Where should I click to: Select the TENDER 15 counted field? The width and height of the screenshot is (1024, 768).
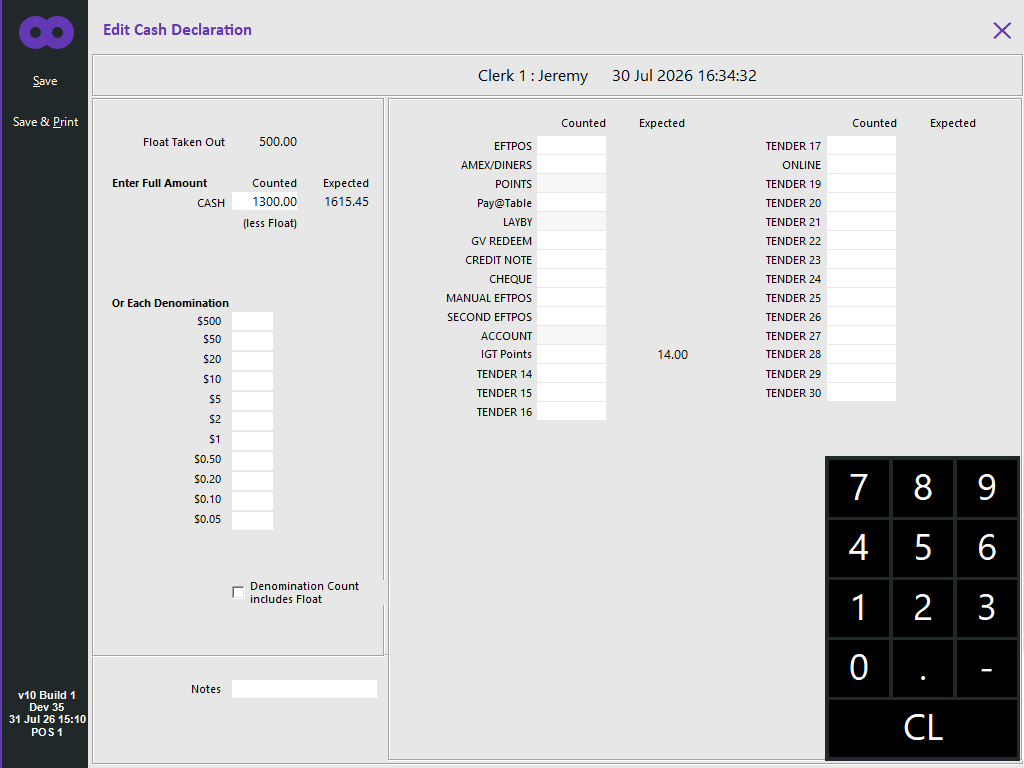click(571, 392)
